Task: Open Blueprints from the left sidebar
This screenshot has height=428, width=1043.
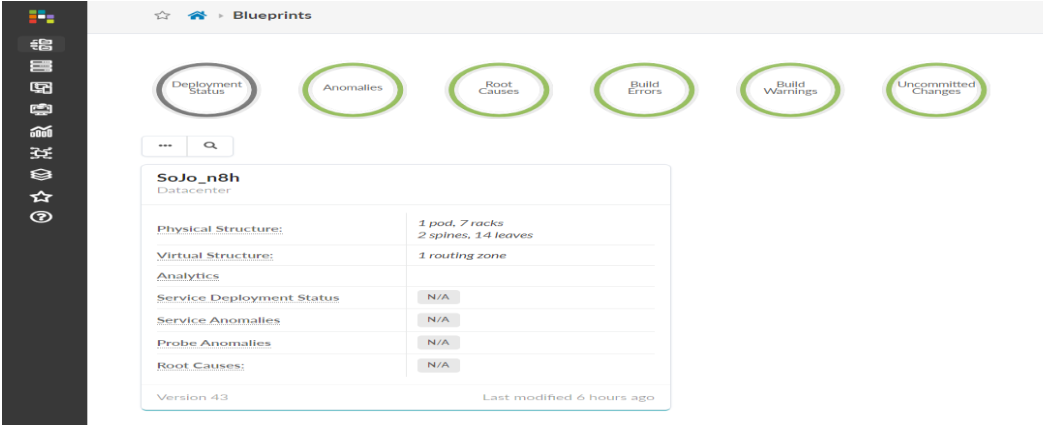Action: 42,44
